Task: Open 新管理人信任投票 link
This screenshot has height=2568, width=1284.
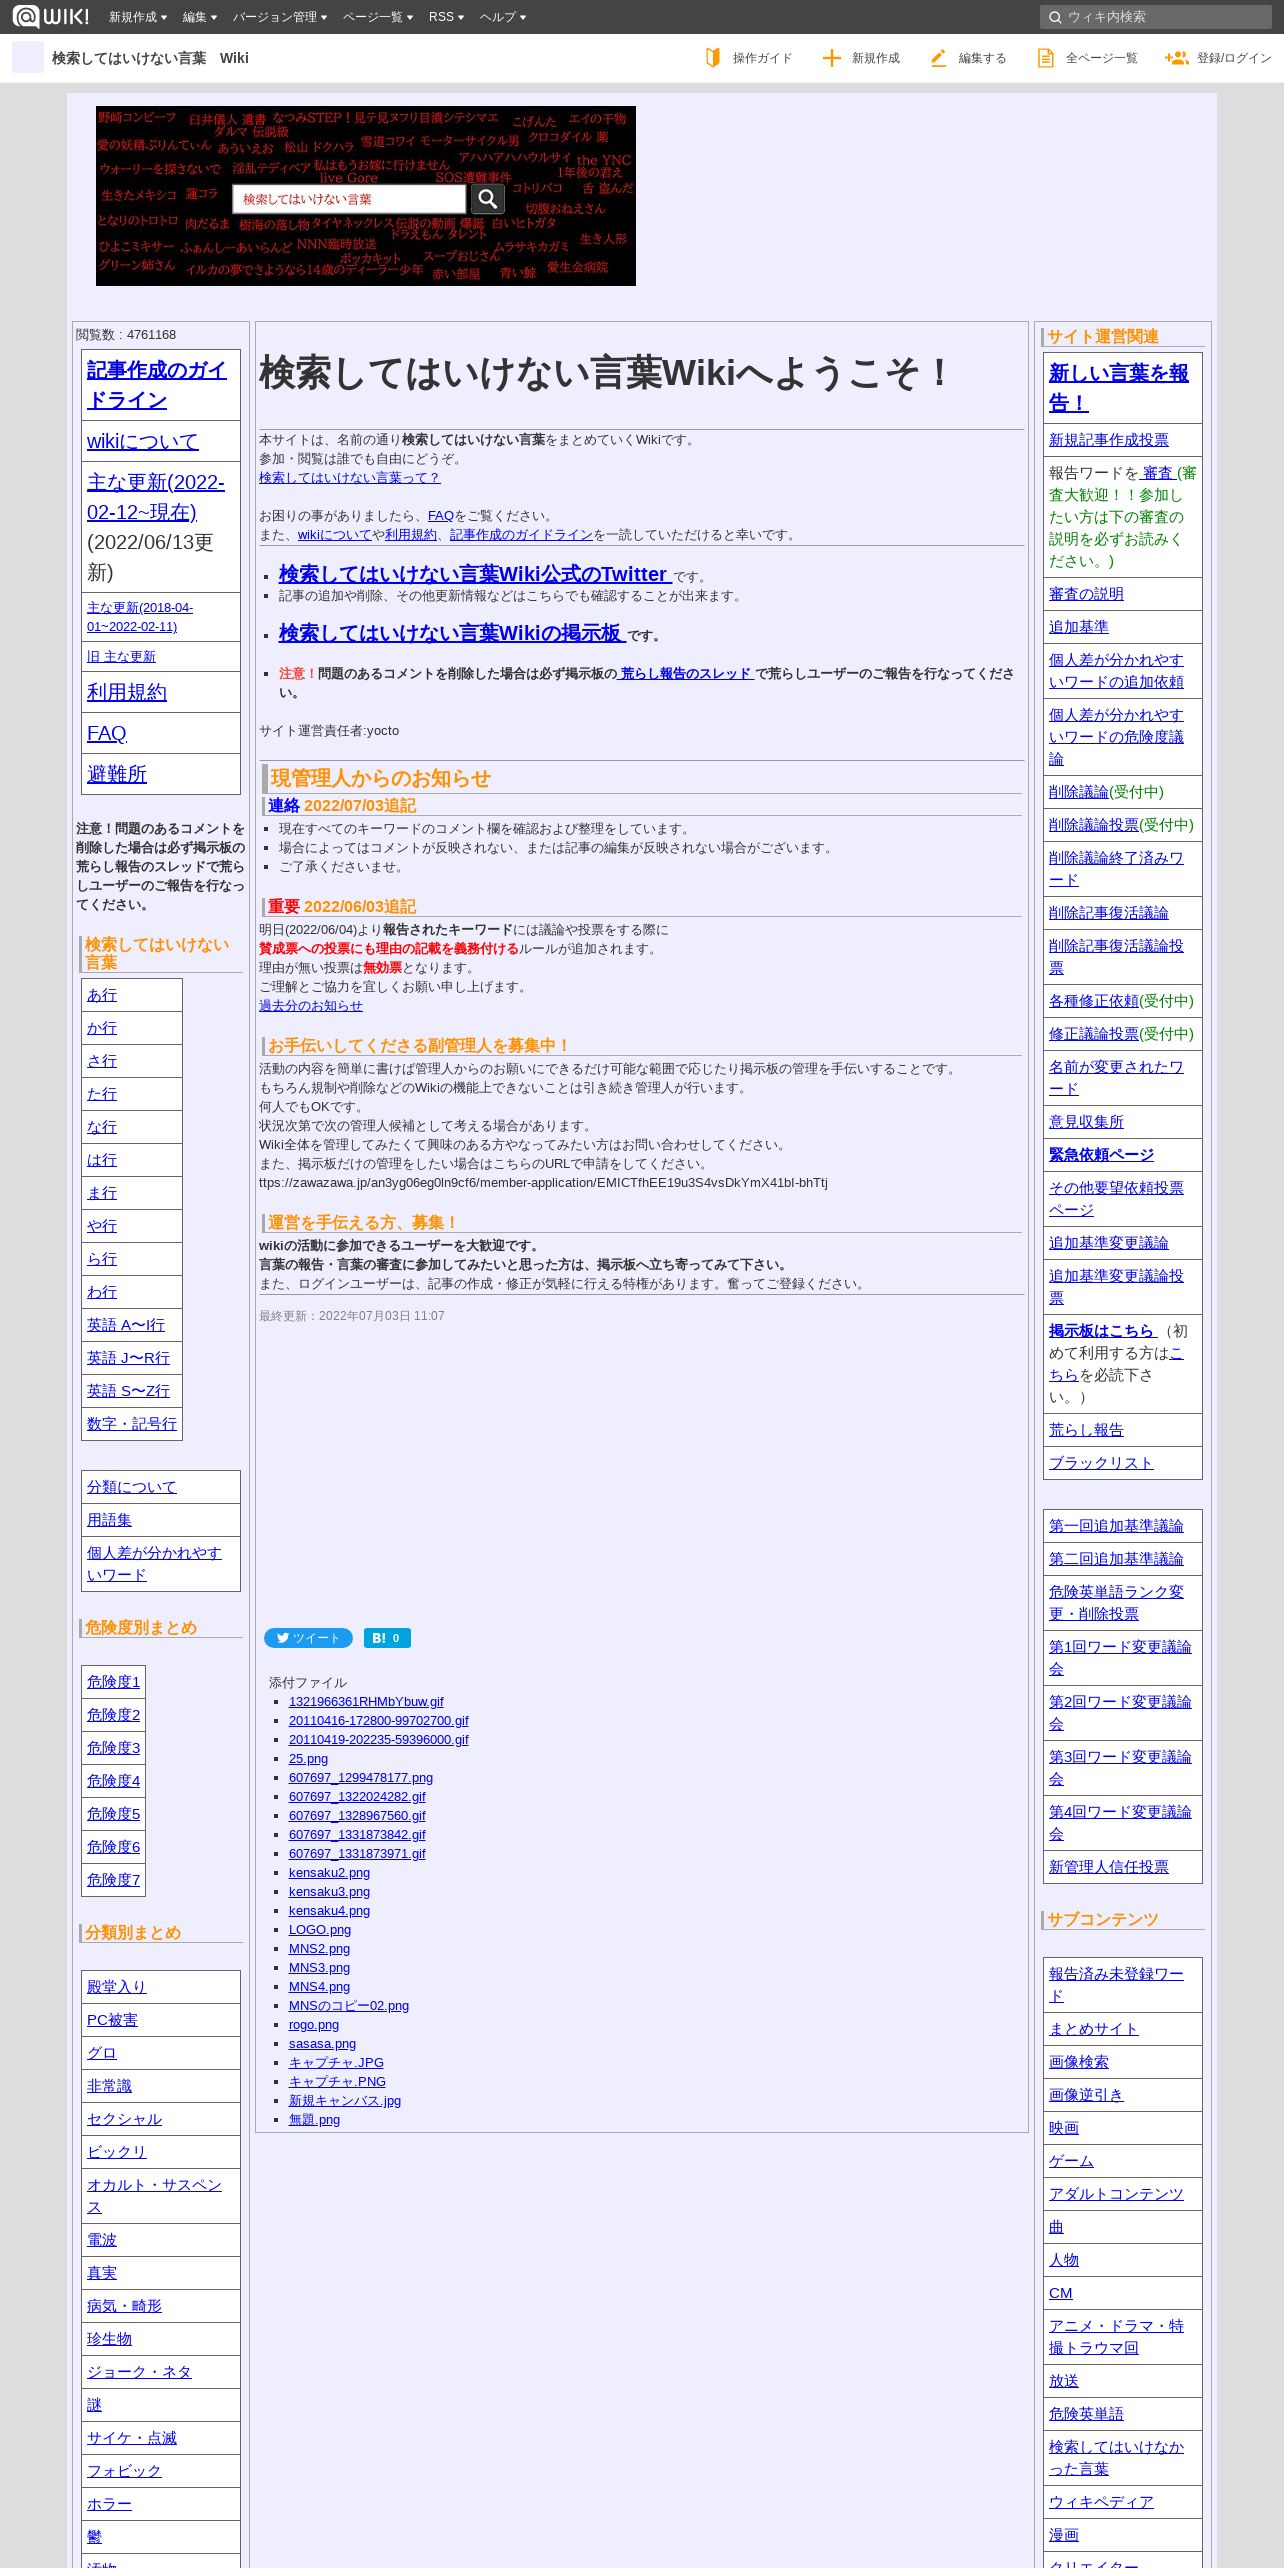Action: coord(1108,1867)
